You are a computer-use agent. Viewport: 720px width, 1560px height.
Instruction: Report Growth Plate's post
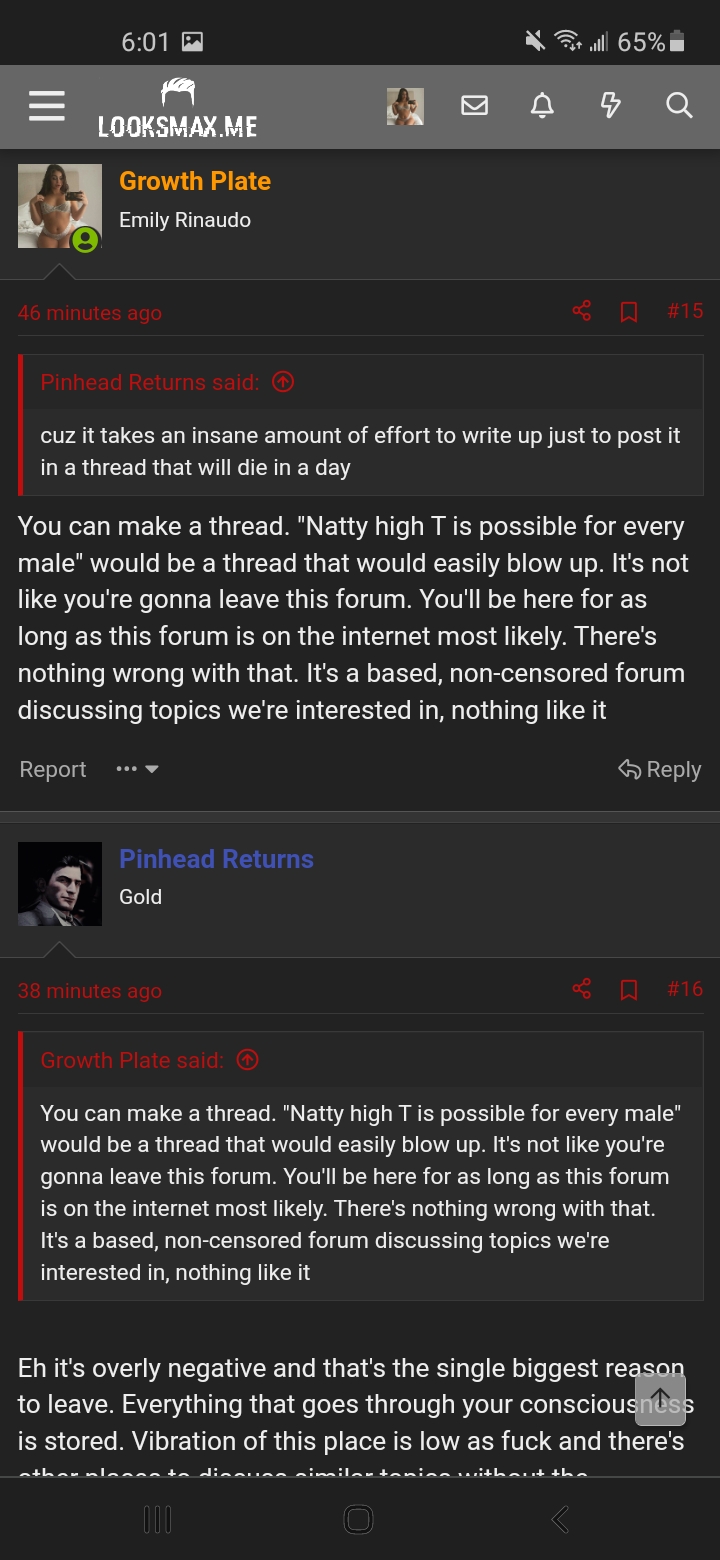53,769
